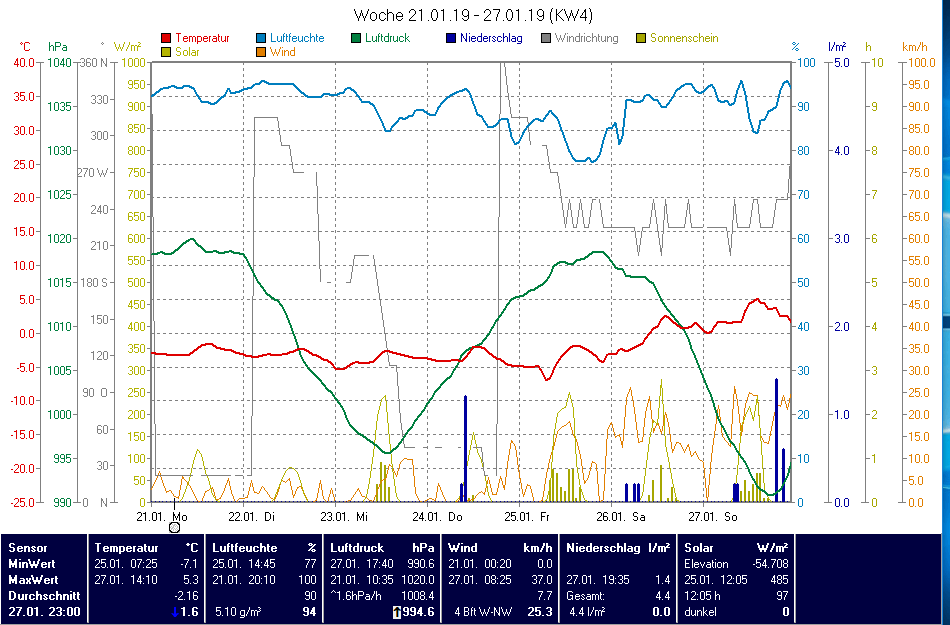Click the Luftdruck column header in table
The height and width of the screenshot is (625, 950).
(x=357, y=548)
